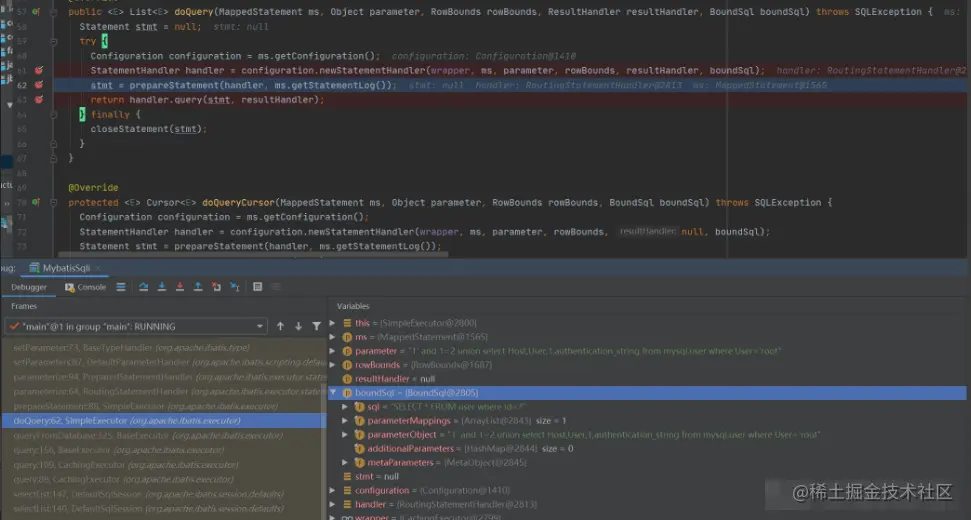Expand the 'metaParameters' MetaObject field
971x520 pixels.
click(345, 462)
